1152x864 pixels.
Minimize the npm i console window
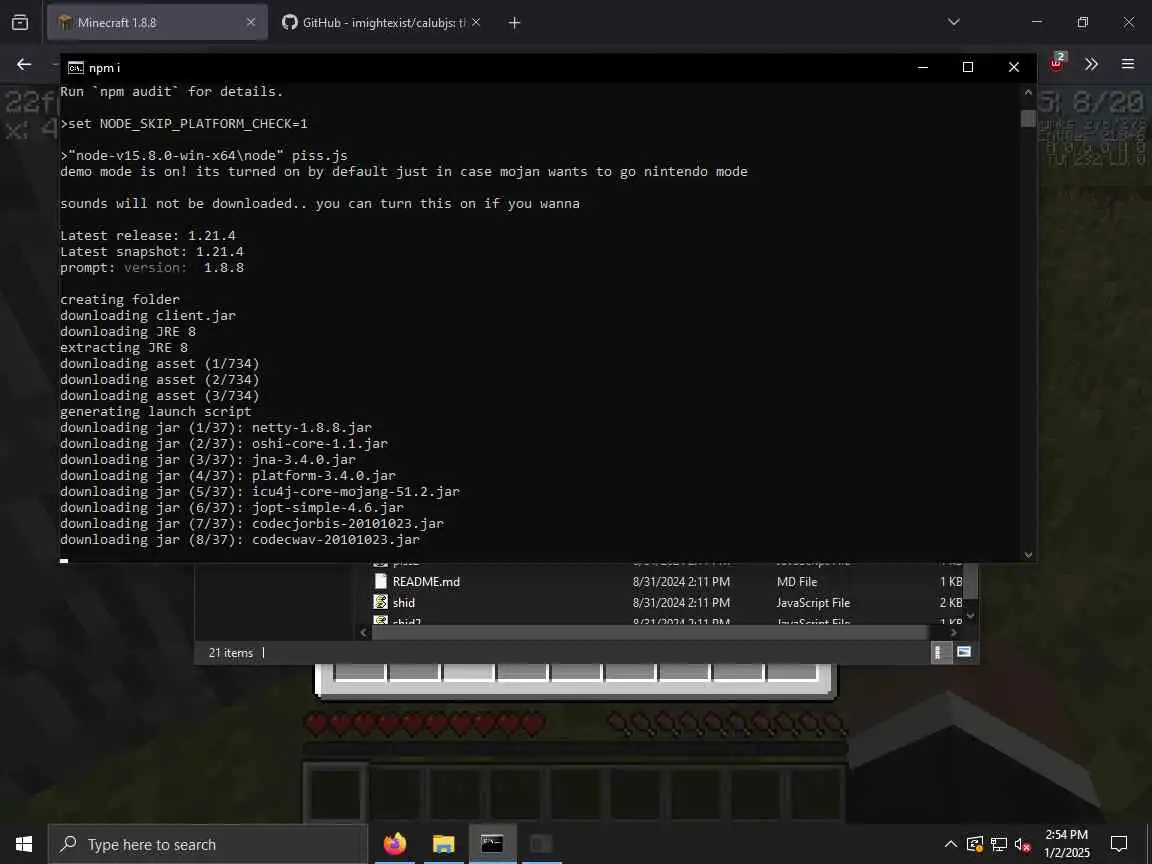(923, 67)
